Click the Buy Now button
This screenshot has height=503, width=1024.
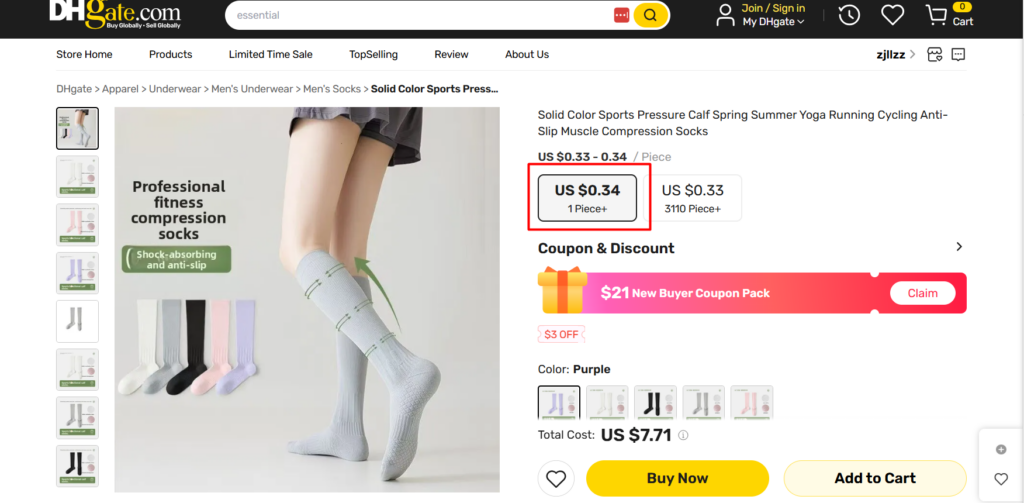pyautogui.click(x=677, y=478)
